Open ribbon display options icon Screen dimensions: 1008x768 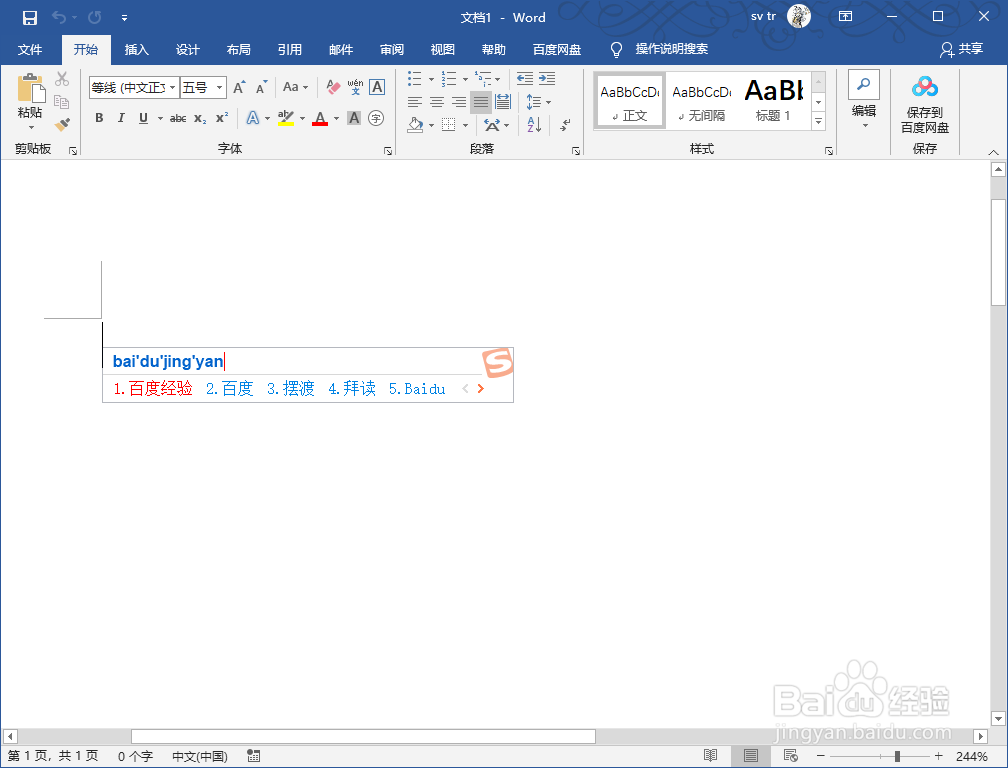(x=845, y=17)
